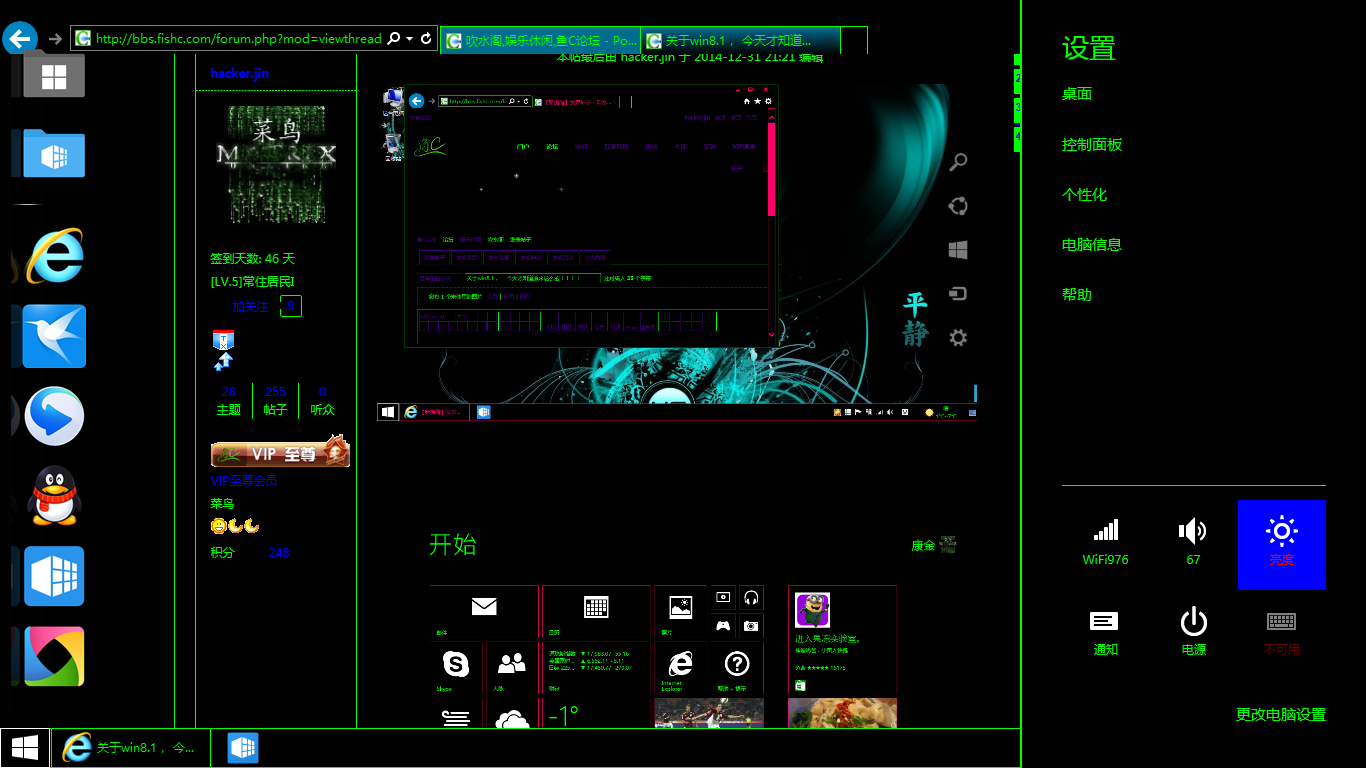Click the grey Windows tile icon on the left edge
The image size is (1366, 768).
(54, 75)
